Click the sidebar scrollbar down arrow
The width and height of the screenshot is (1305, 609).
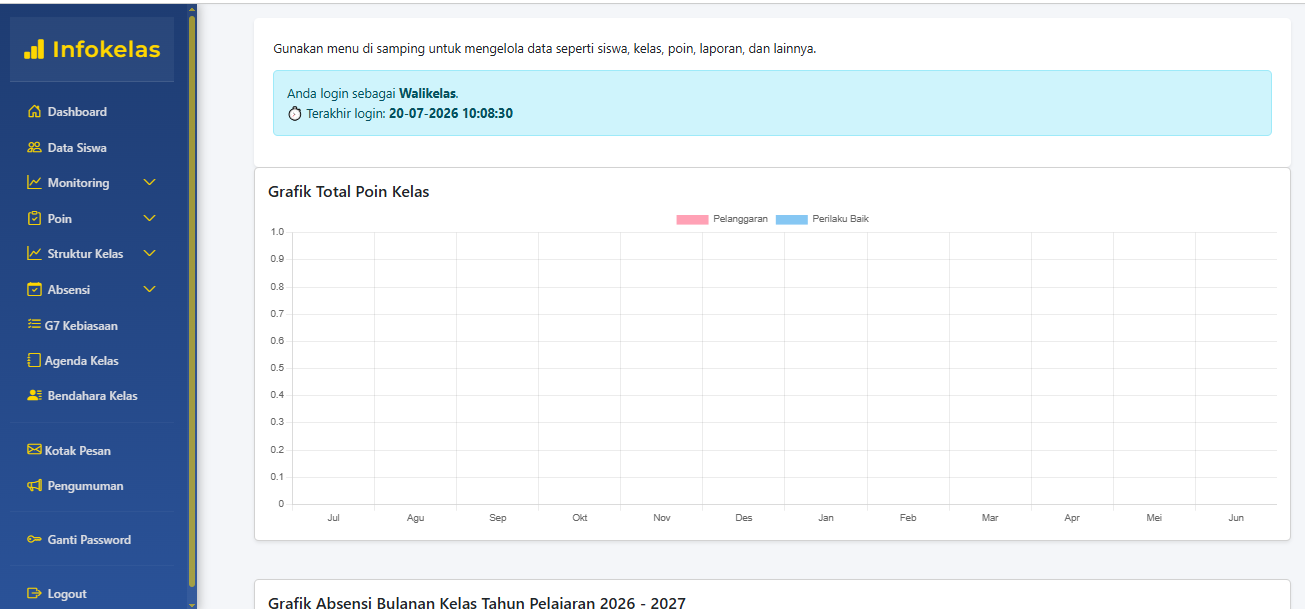192,603
